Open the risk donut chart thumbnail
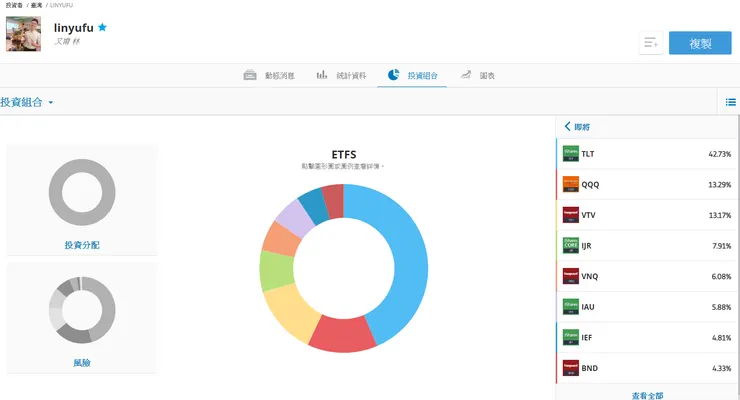The image size is (740, 400). (x=82, y=310)
